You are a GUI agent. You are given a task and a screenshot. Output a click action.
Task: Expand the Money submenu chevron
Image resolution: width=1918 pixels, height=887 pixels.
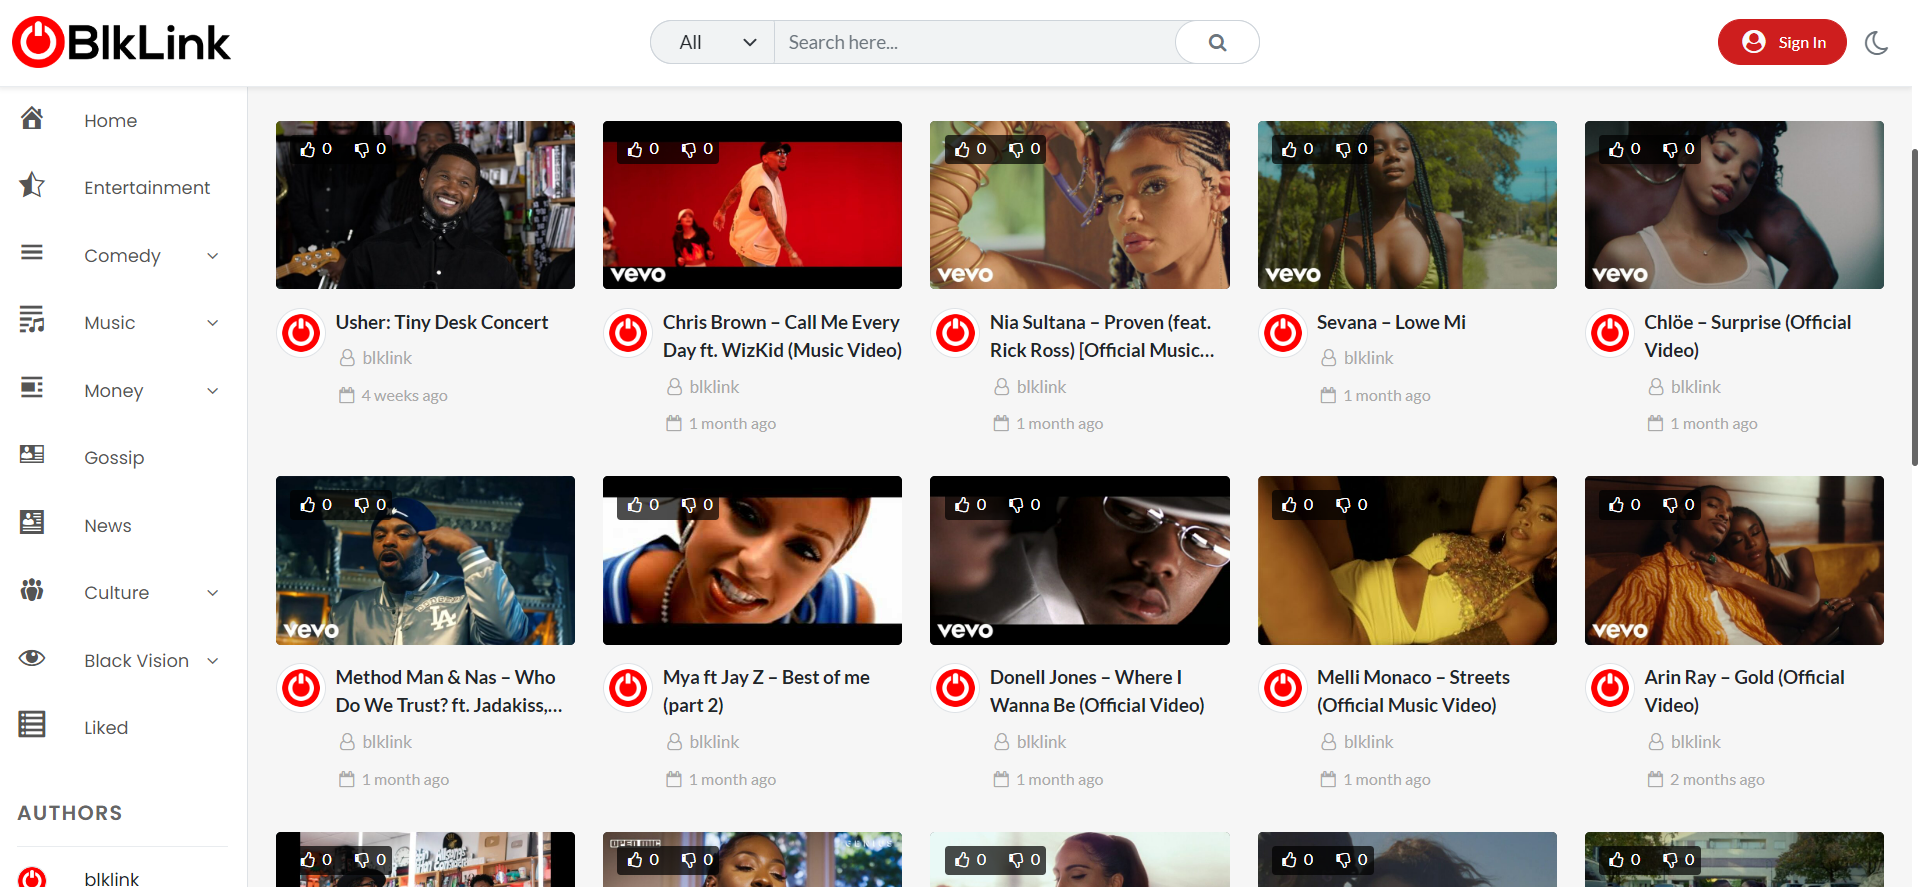coord(213,391)
